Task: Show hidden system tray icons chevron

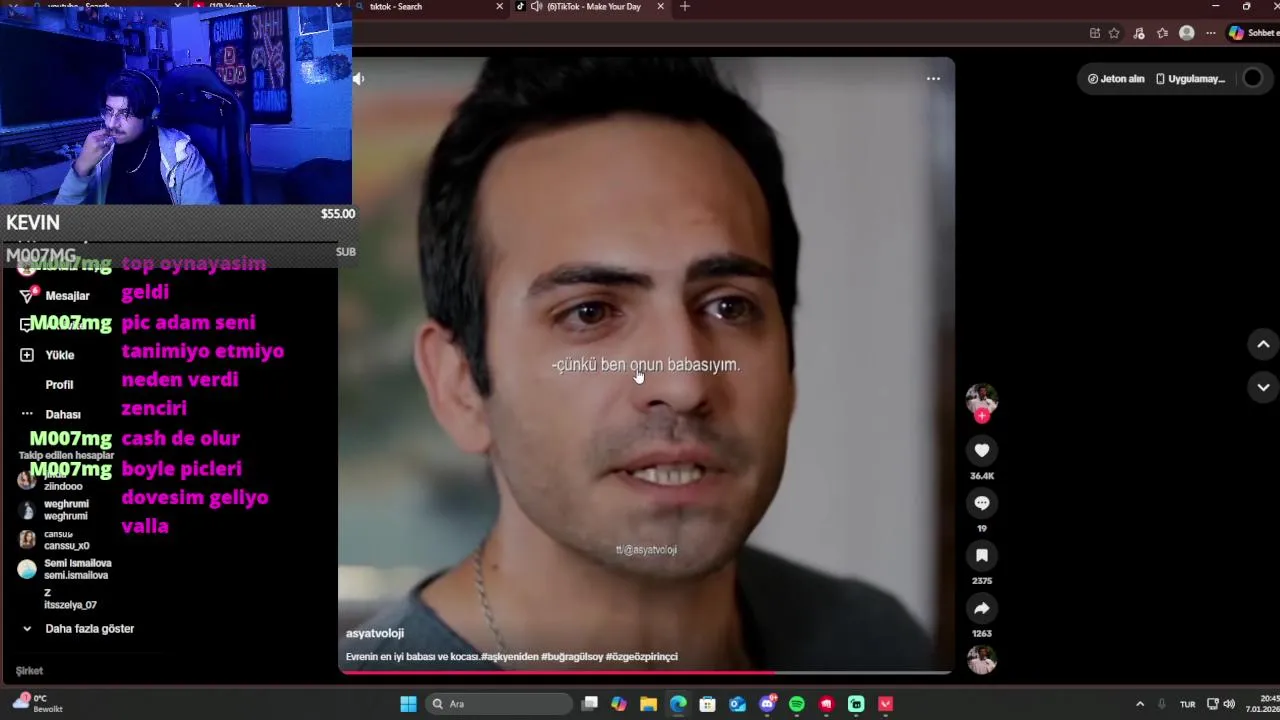Action: coord(1139,704)
